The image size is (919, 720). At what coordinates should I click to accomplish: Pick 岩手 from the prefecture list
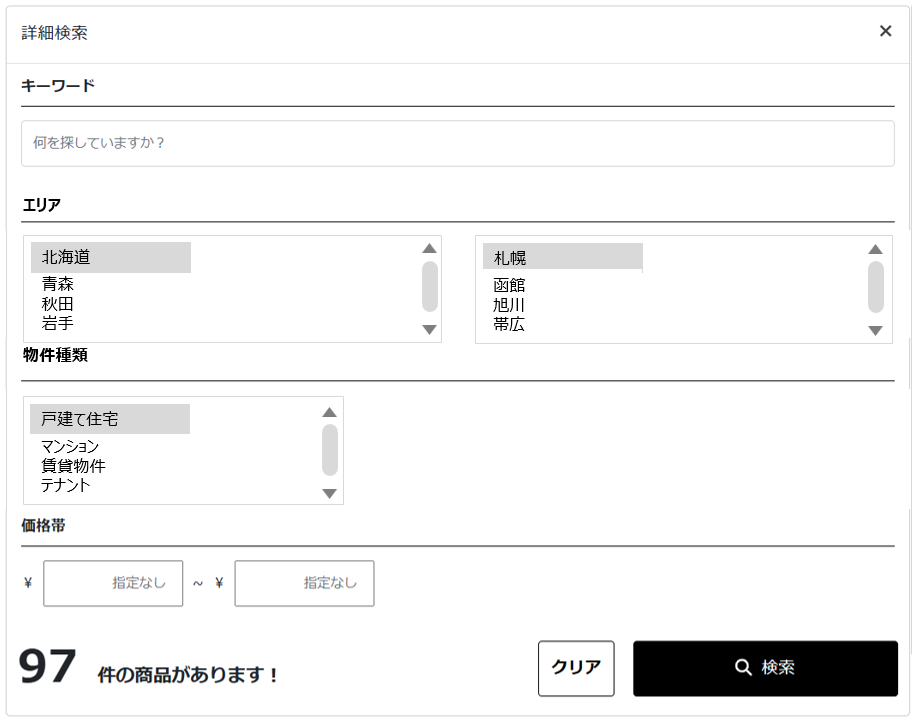[x=58, y=323]
